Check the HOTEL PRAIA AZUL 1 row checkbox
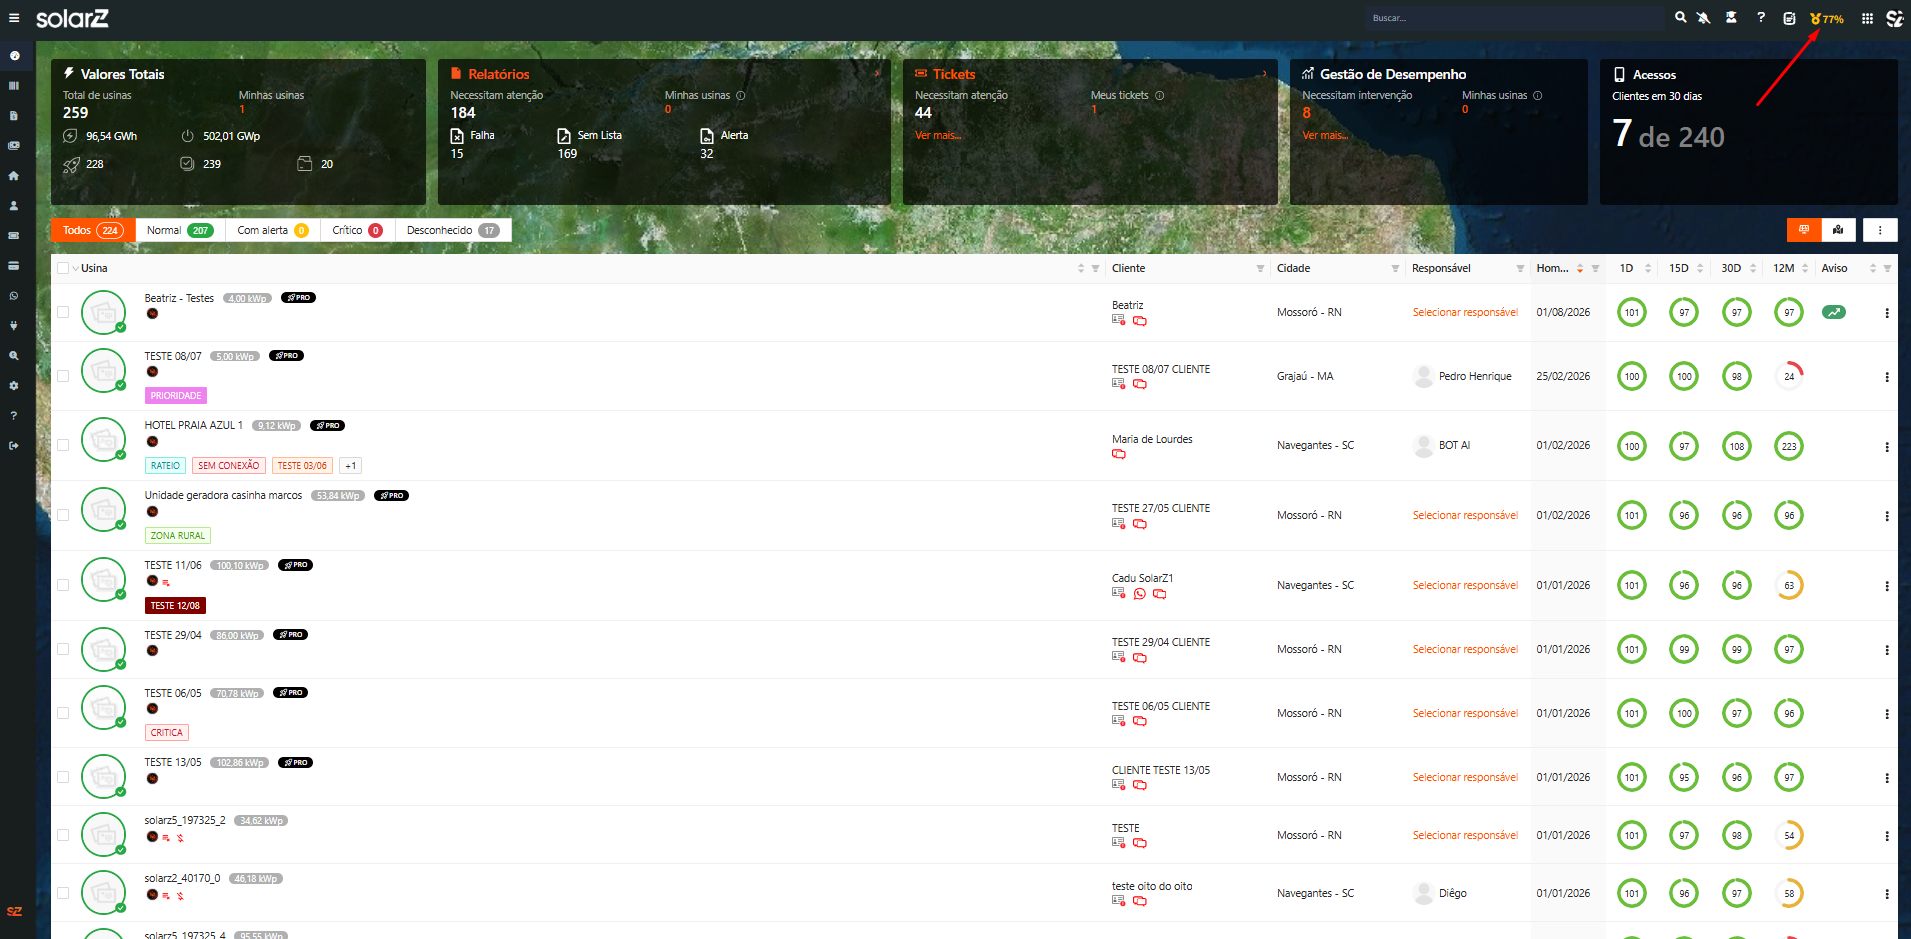 [63, 445]
